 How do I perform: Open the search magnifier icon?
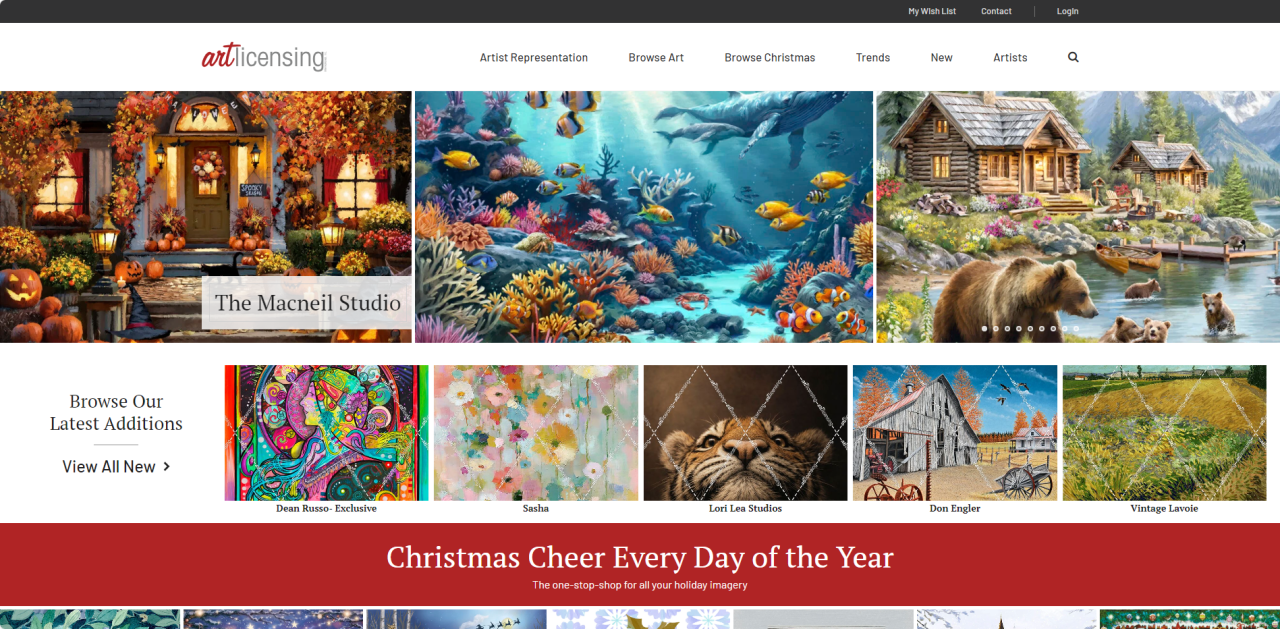[x=1073, y=57]
